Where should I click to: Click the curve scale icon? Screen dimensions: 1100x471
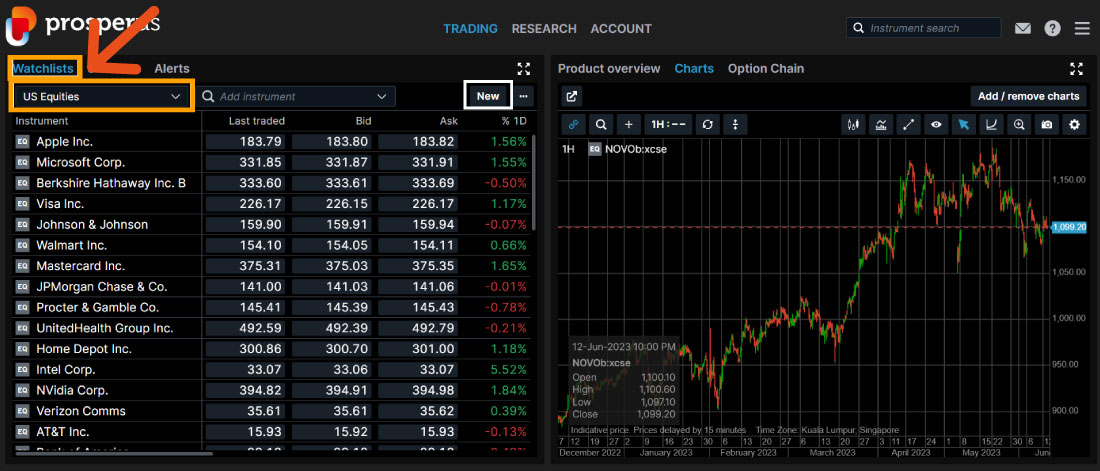[x=991, y=125]
